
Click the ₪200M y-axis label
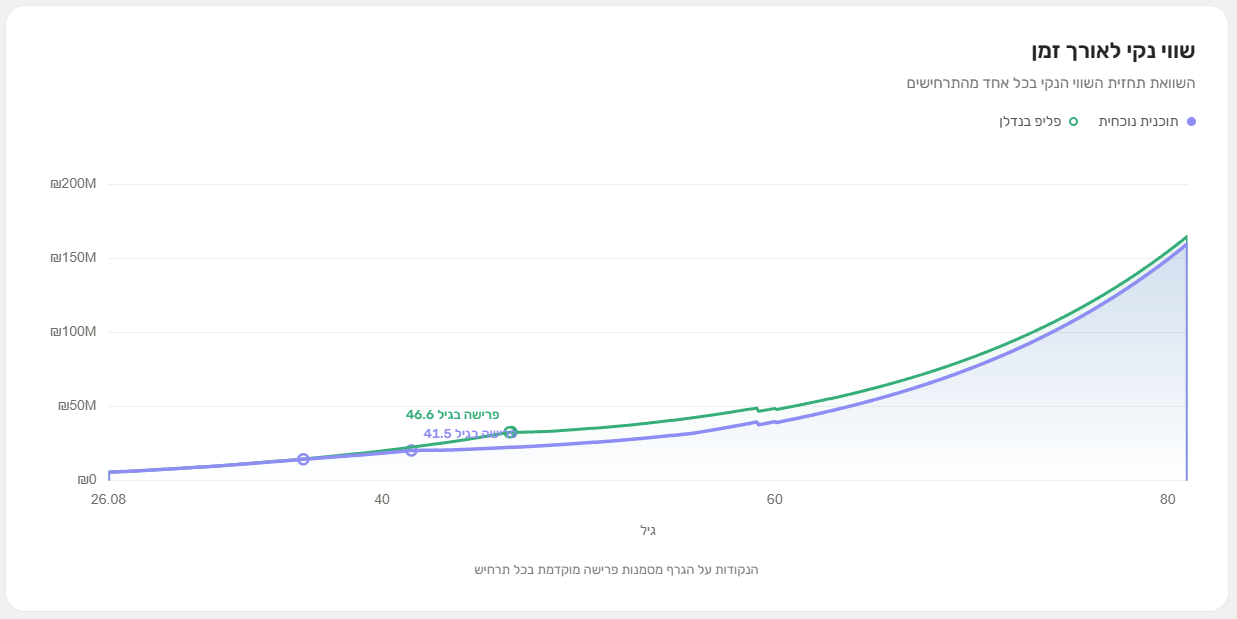coord(73,184)
